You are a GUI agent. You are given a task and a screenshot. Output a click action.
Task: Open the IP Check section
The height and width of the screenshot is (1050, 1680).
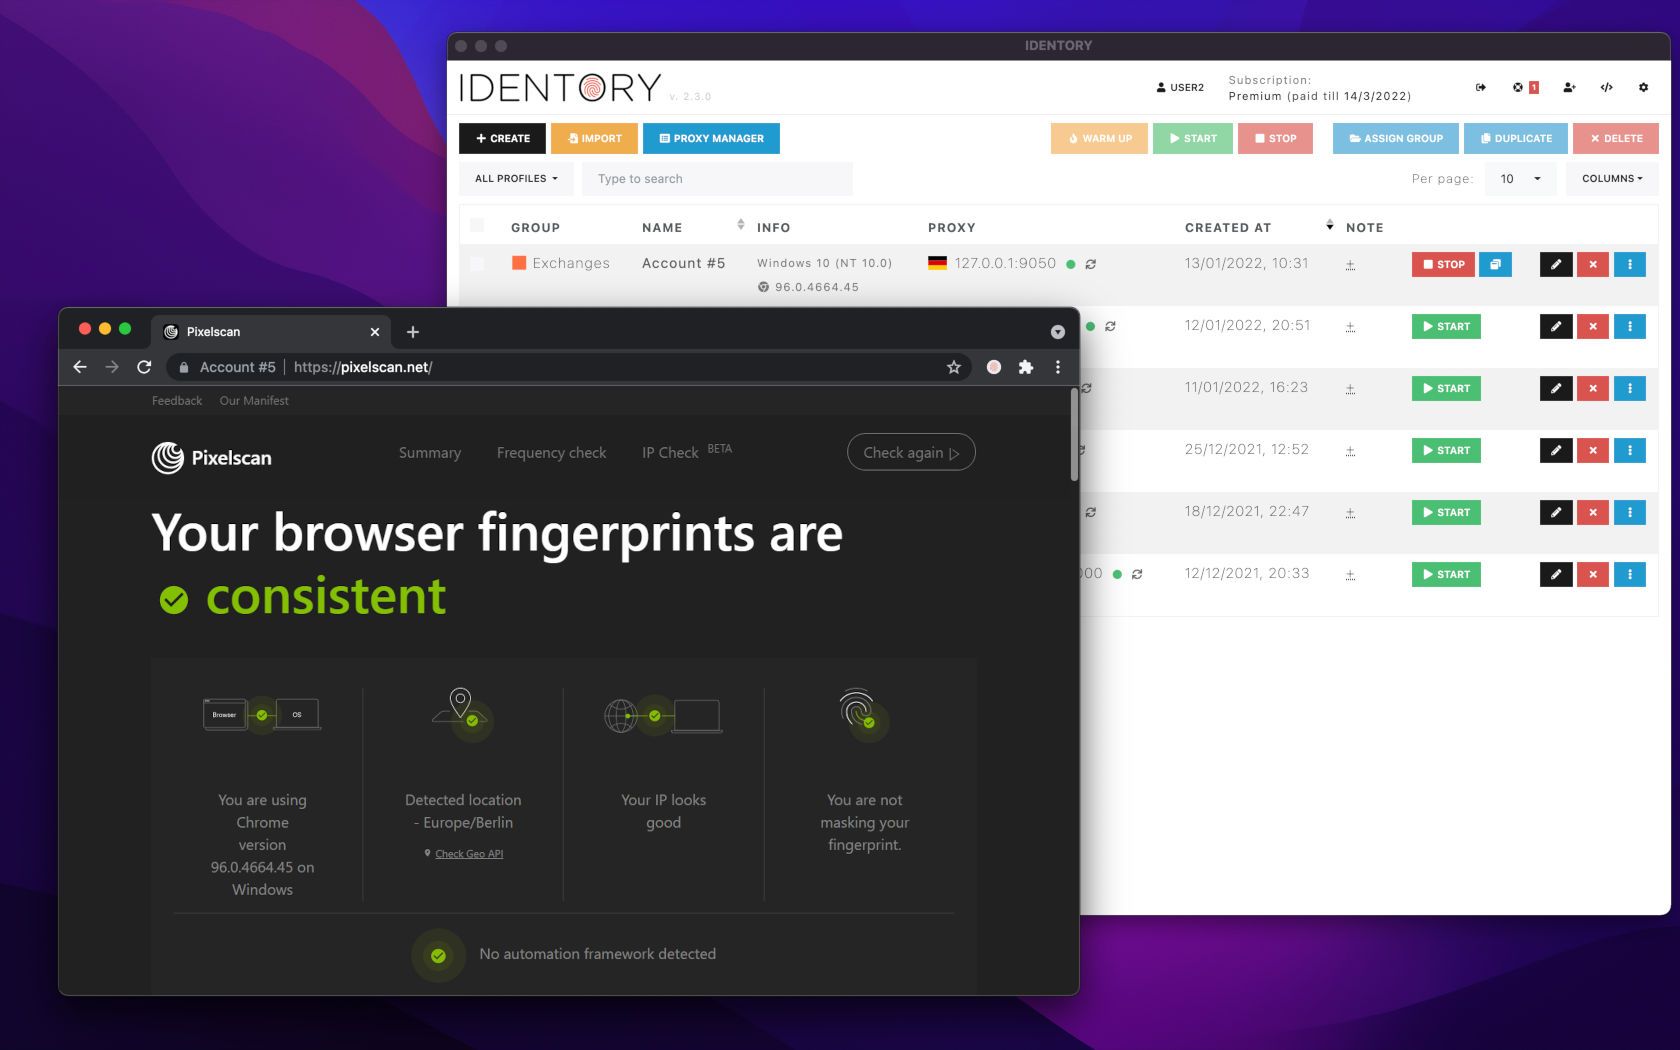pyautogui.click(x=670, y=453)
